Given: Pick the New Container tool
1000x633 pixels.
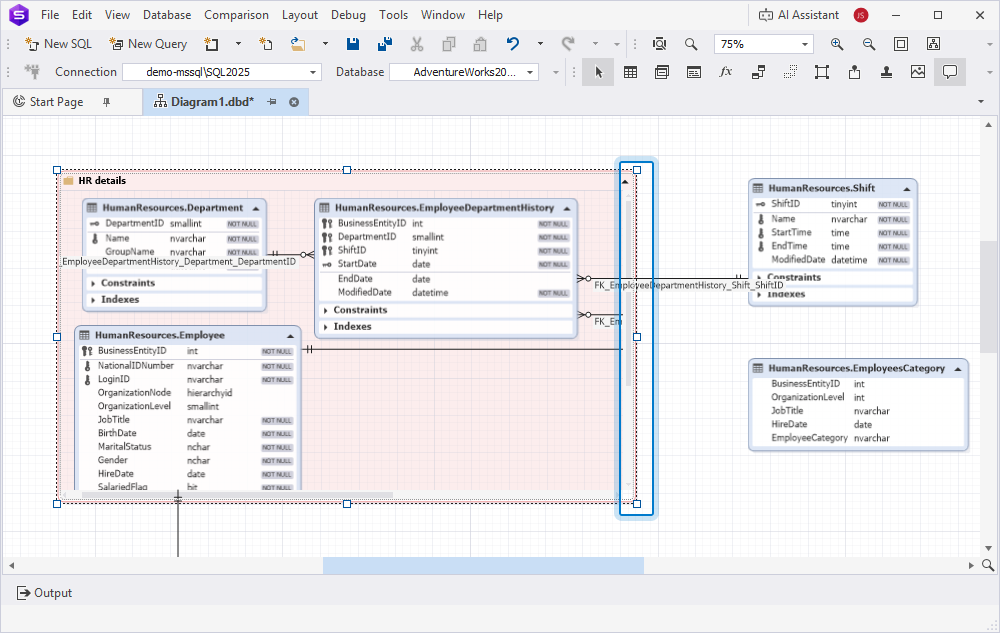Looking at the screenshot, I should pyautogui.click(x=822, y=72).
